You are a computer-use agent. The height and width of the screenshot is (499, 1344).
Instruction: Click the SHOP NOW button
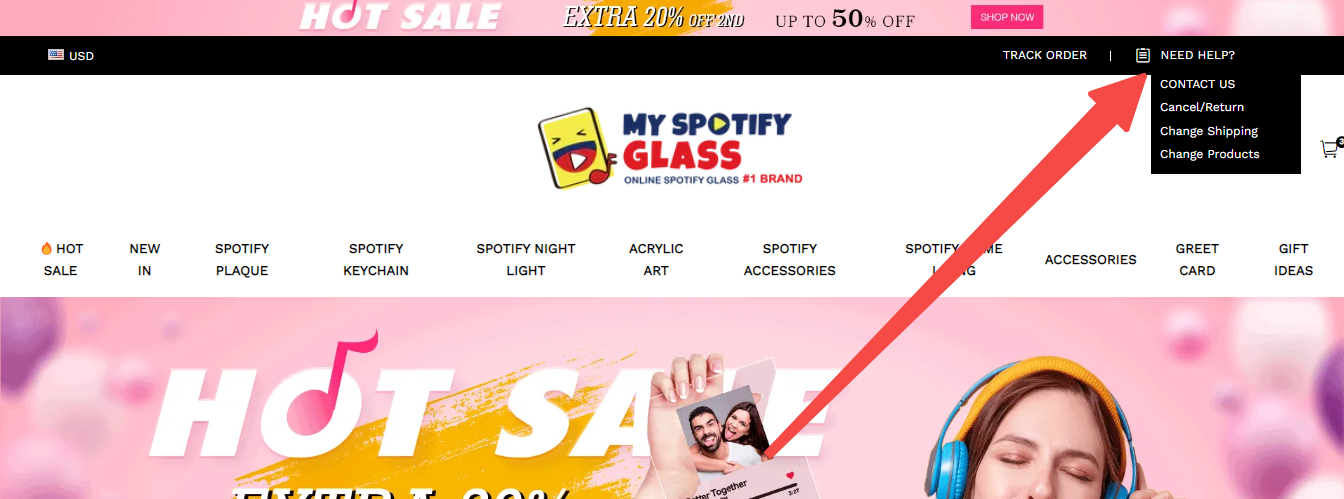(1007, 17)
